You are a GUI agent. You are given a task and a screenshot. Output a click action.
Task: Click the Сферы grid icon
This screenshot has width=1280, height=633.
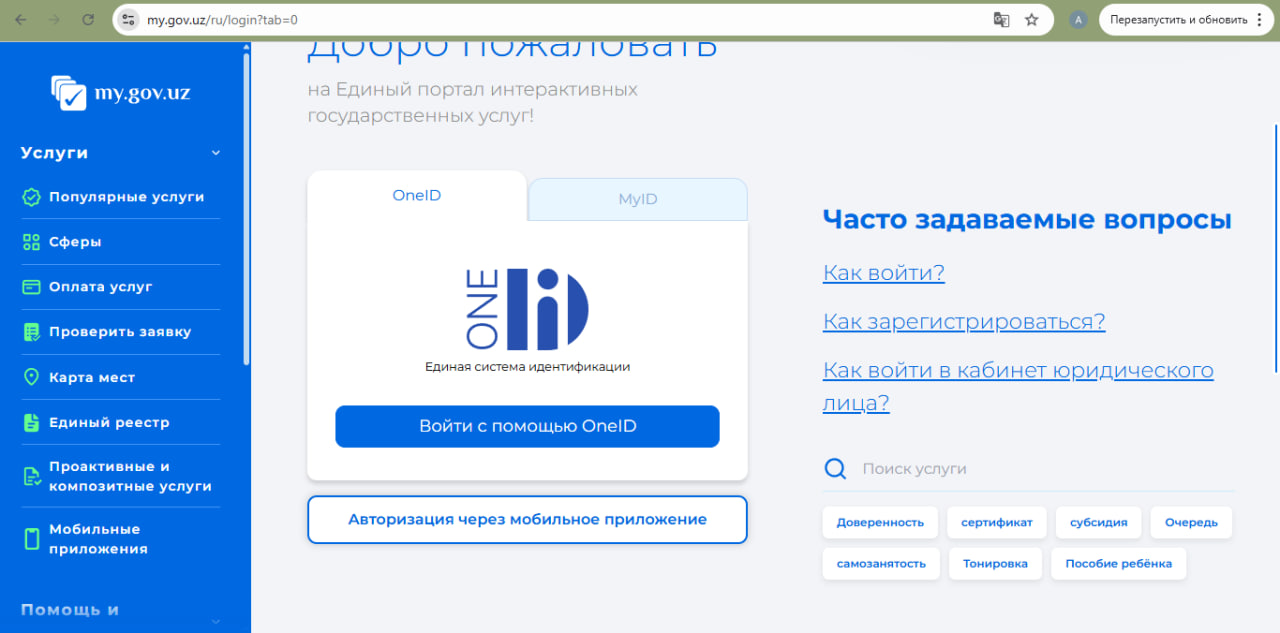point(31,242)
